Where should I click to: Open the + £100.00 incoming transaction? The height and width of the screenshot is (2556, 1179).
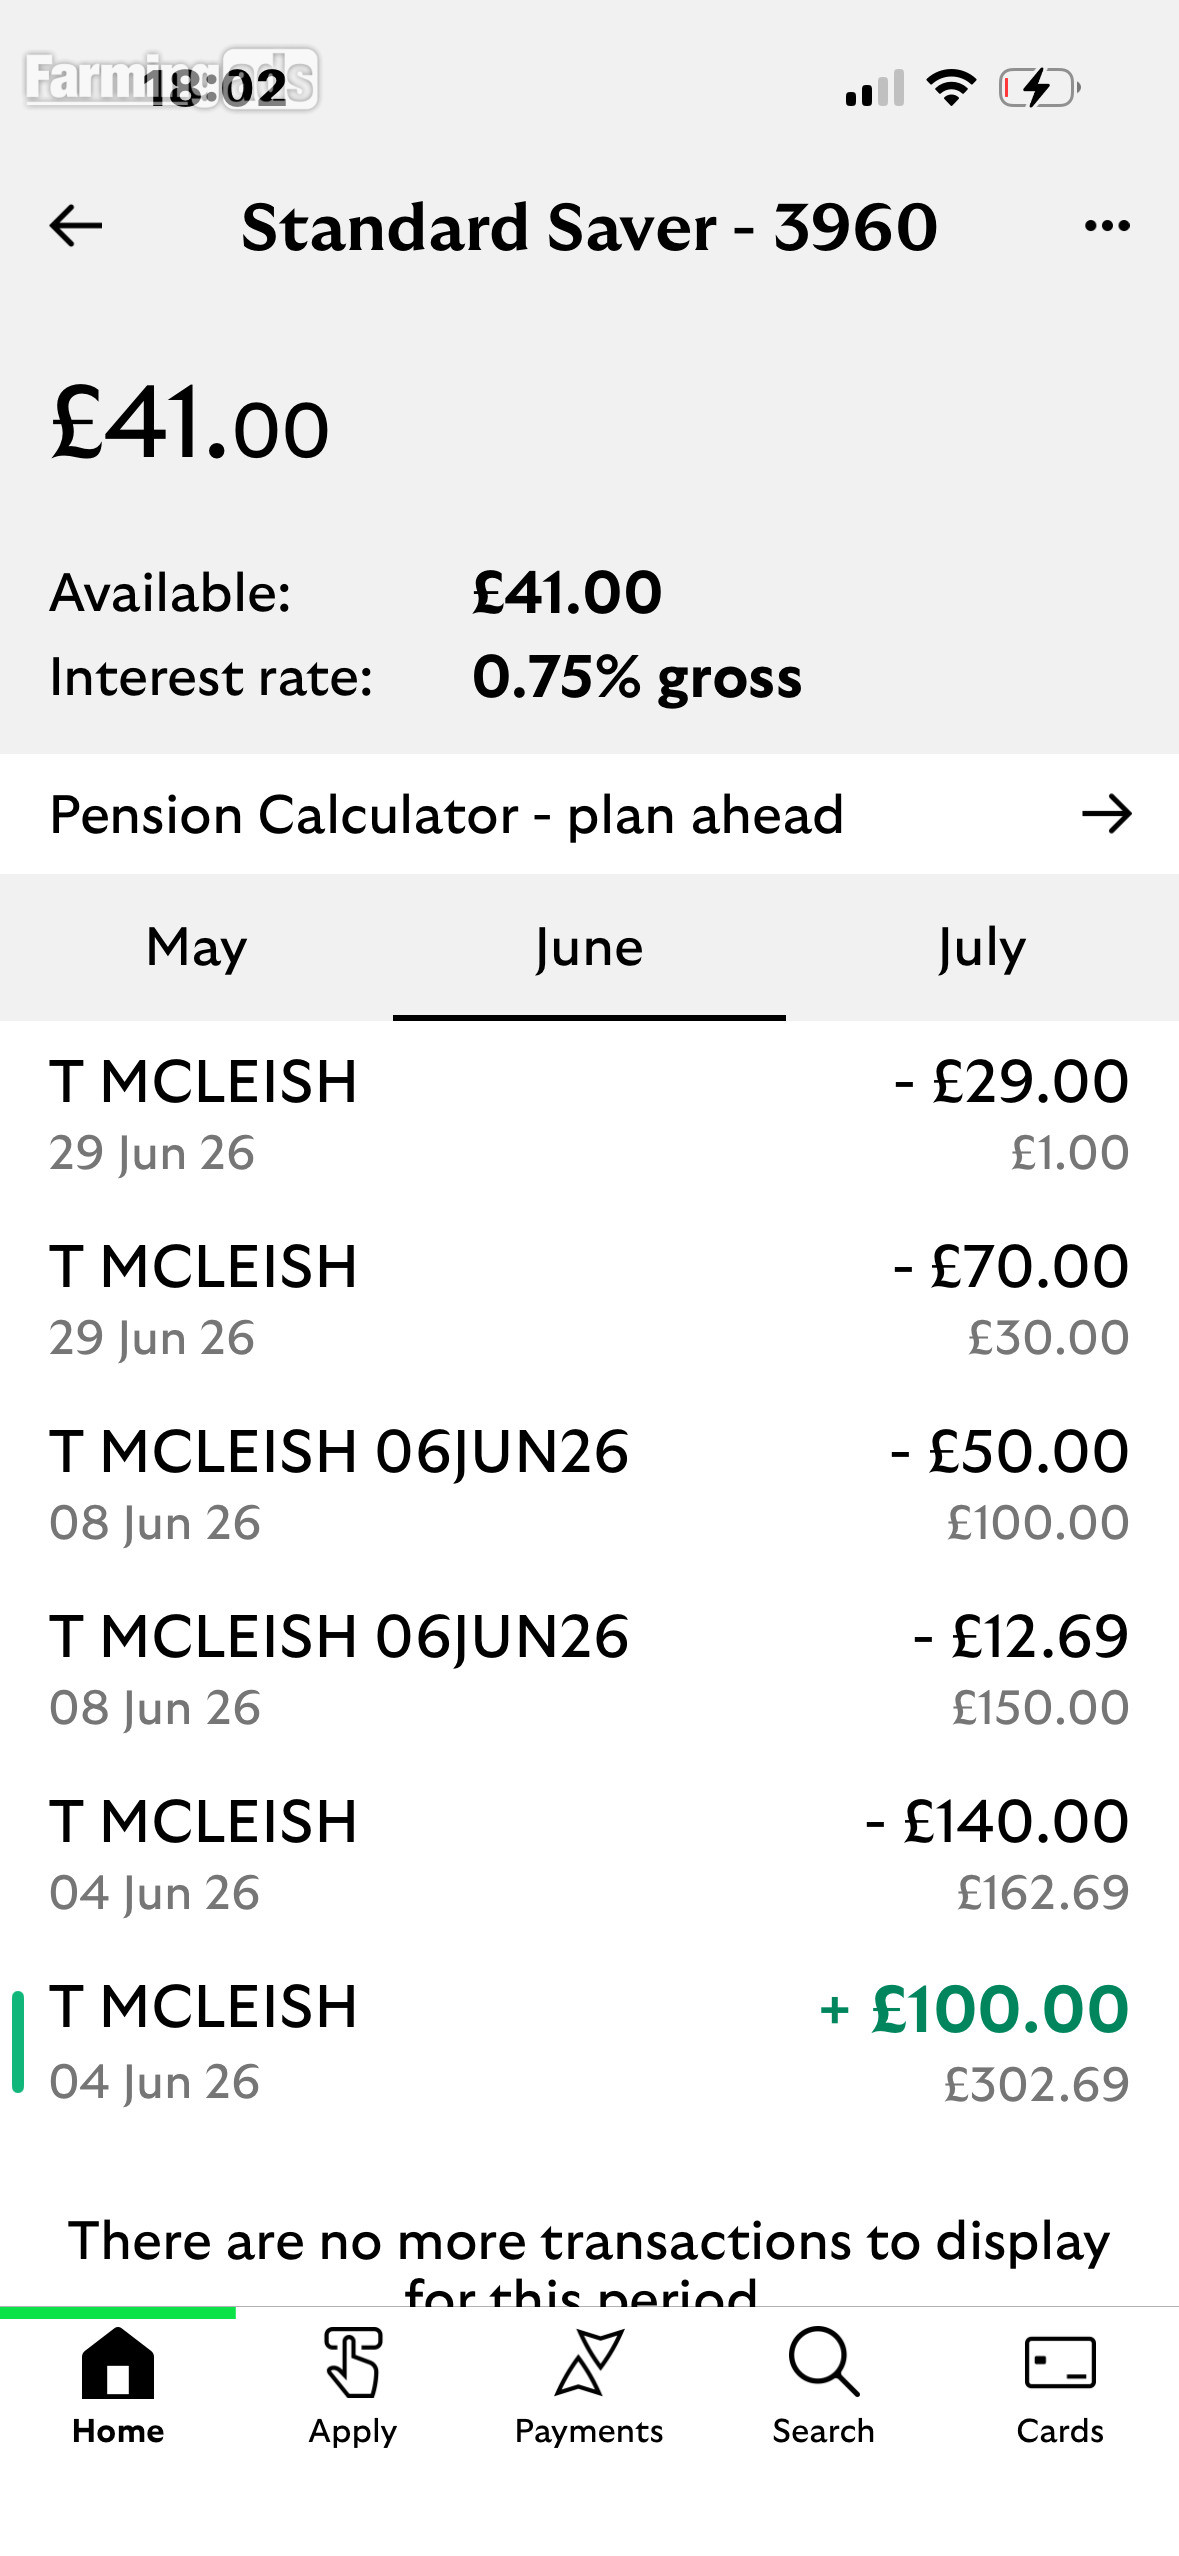pos(589,2042)
